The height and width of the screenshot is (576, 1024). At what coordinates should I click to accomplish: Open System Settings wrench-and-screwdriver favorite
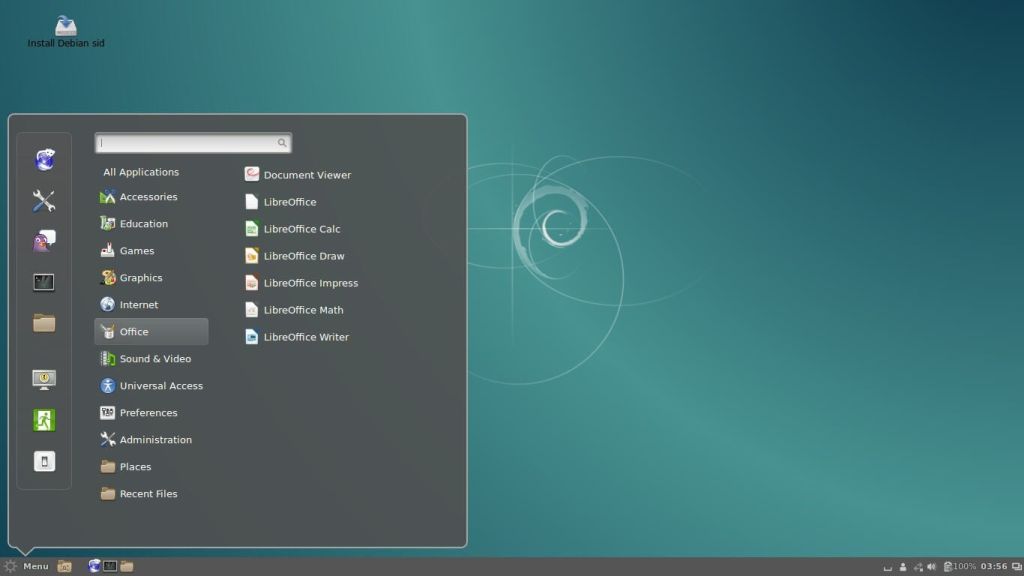44,200
